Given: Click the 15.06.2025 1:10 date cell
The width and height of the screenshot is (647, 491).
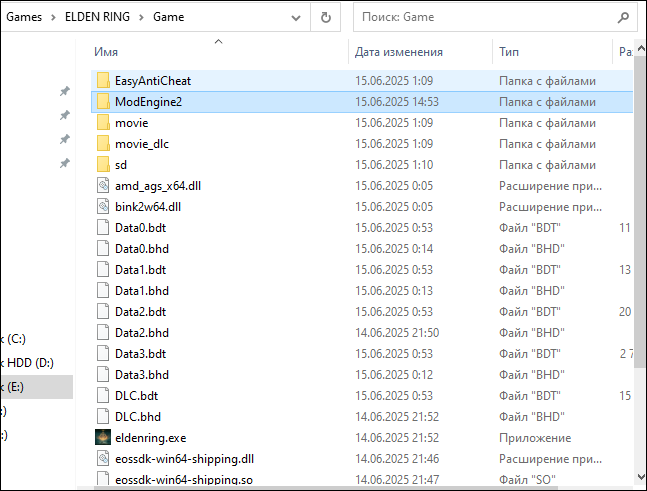Looking at the screenshot, I should tap(394, 165).
